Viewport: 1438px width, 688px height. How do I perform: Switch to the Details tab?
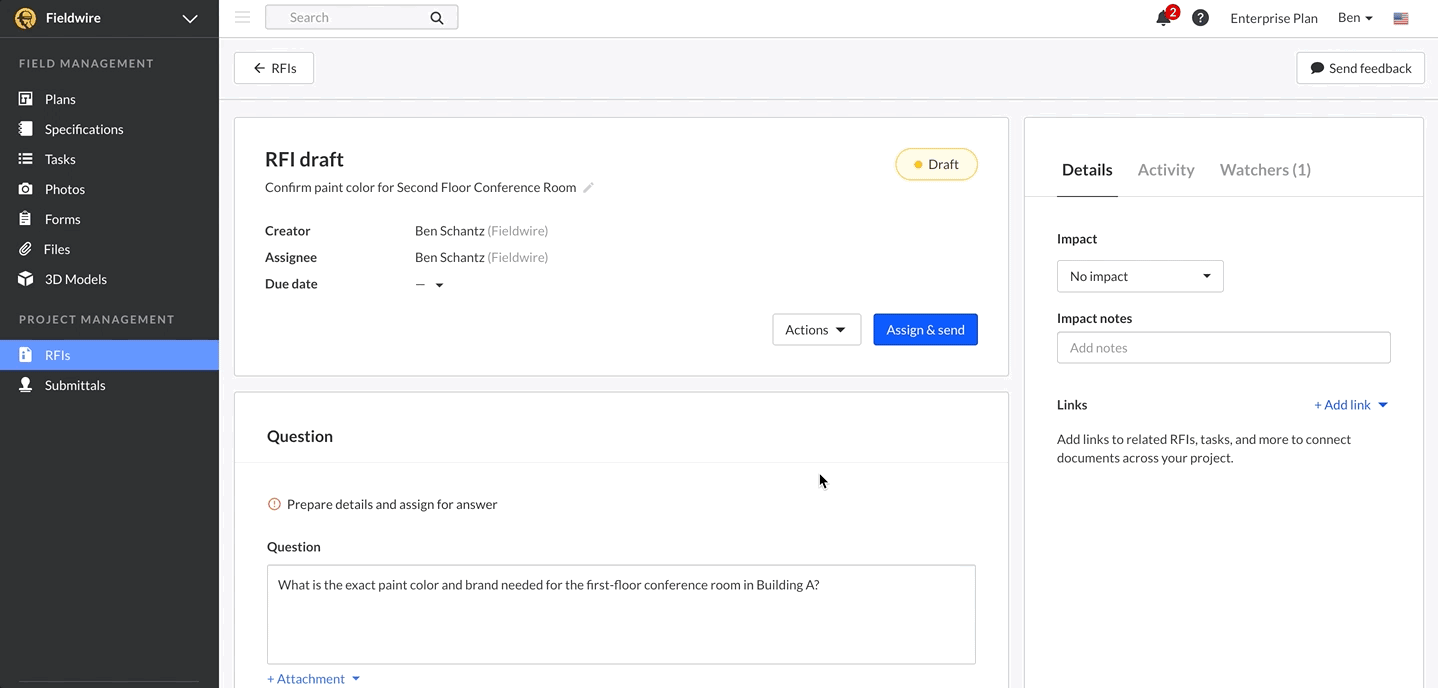1087,170
